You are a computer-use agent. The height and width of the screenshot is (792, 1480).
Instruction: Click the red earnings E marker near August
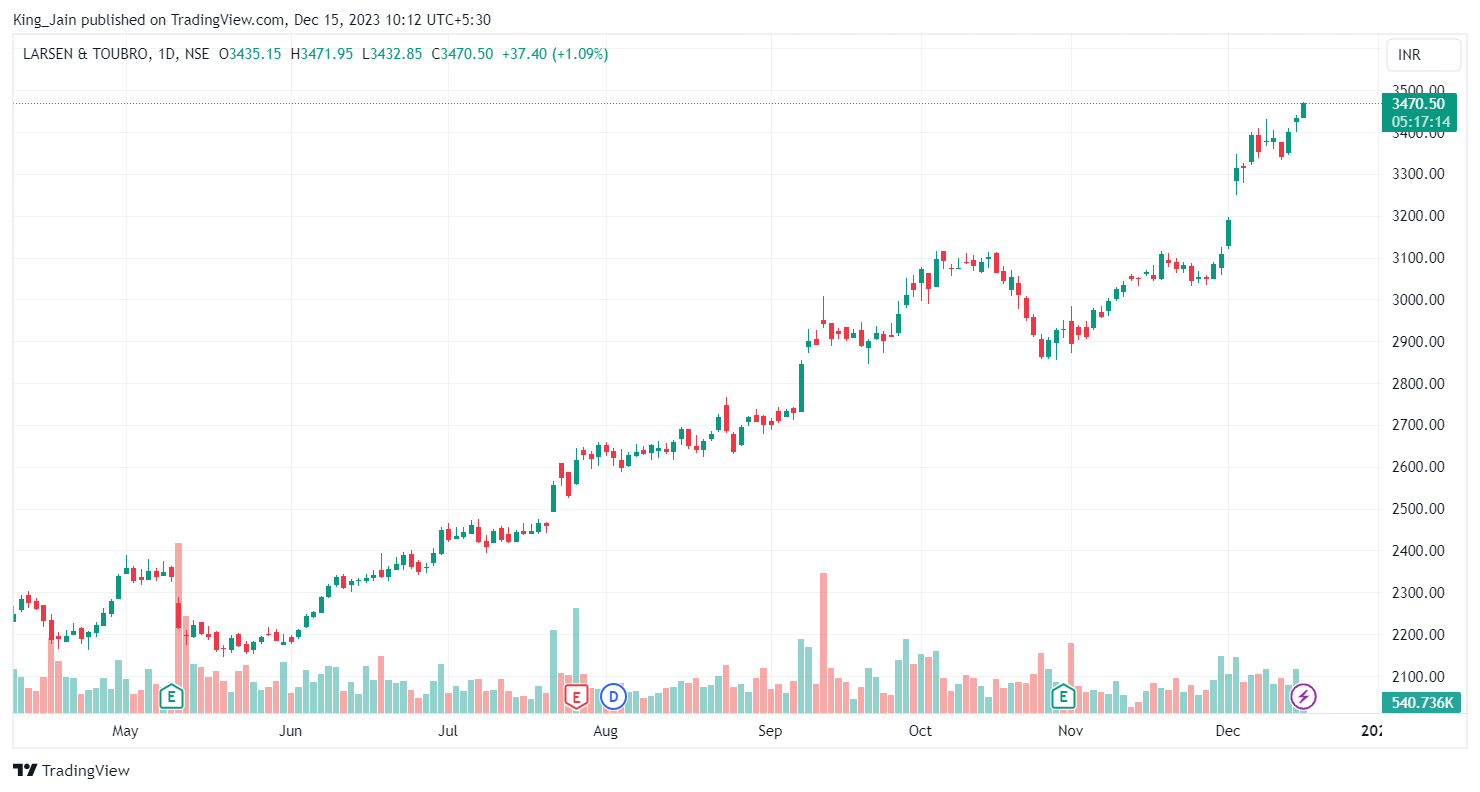[x=576, y=696]
